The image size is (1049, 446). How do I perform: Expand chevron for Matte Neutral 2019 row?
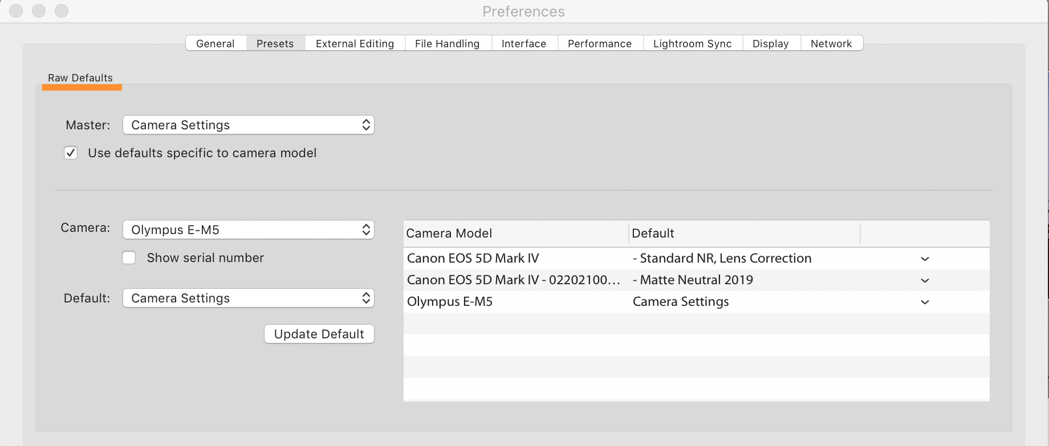point(925,281)
